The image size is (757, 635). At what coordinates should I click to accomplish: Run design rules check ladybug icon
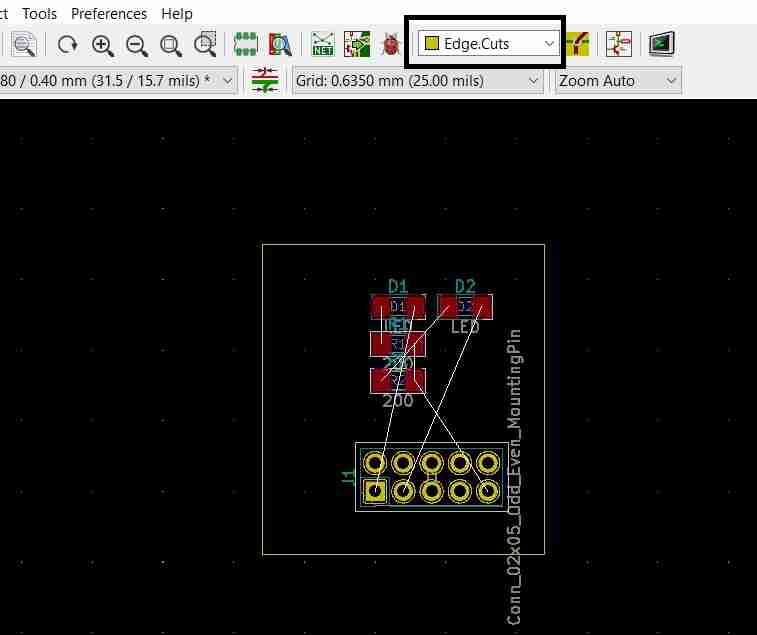(x=391, y=44)
